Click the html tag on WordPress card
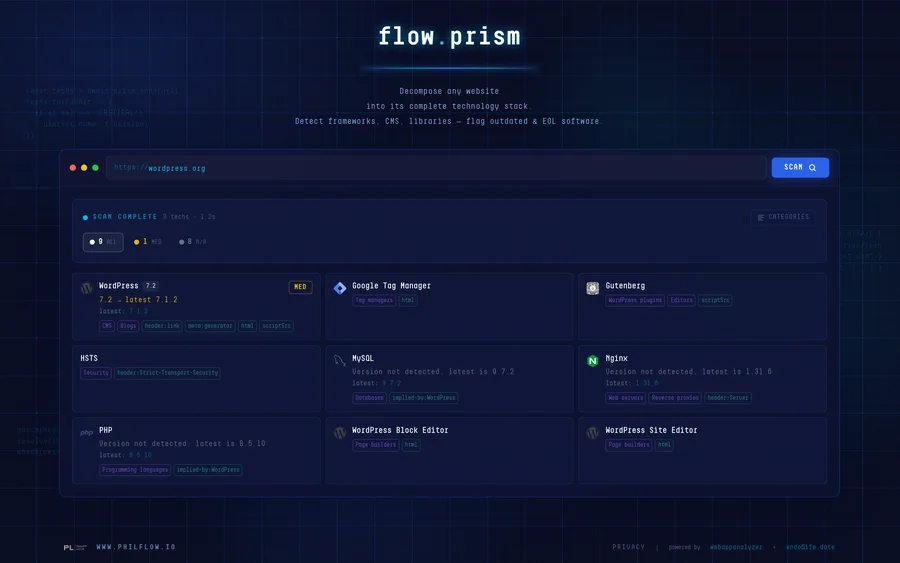This screenshot has width=900, height=563. [247, 326]
